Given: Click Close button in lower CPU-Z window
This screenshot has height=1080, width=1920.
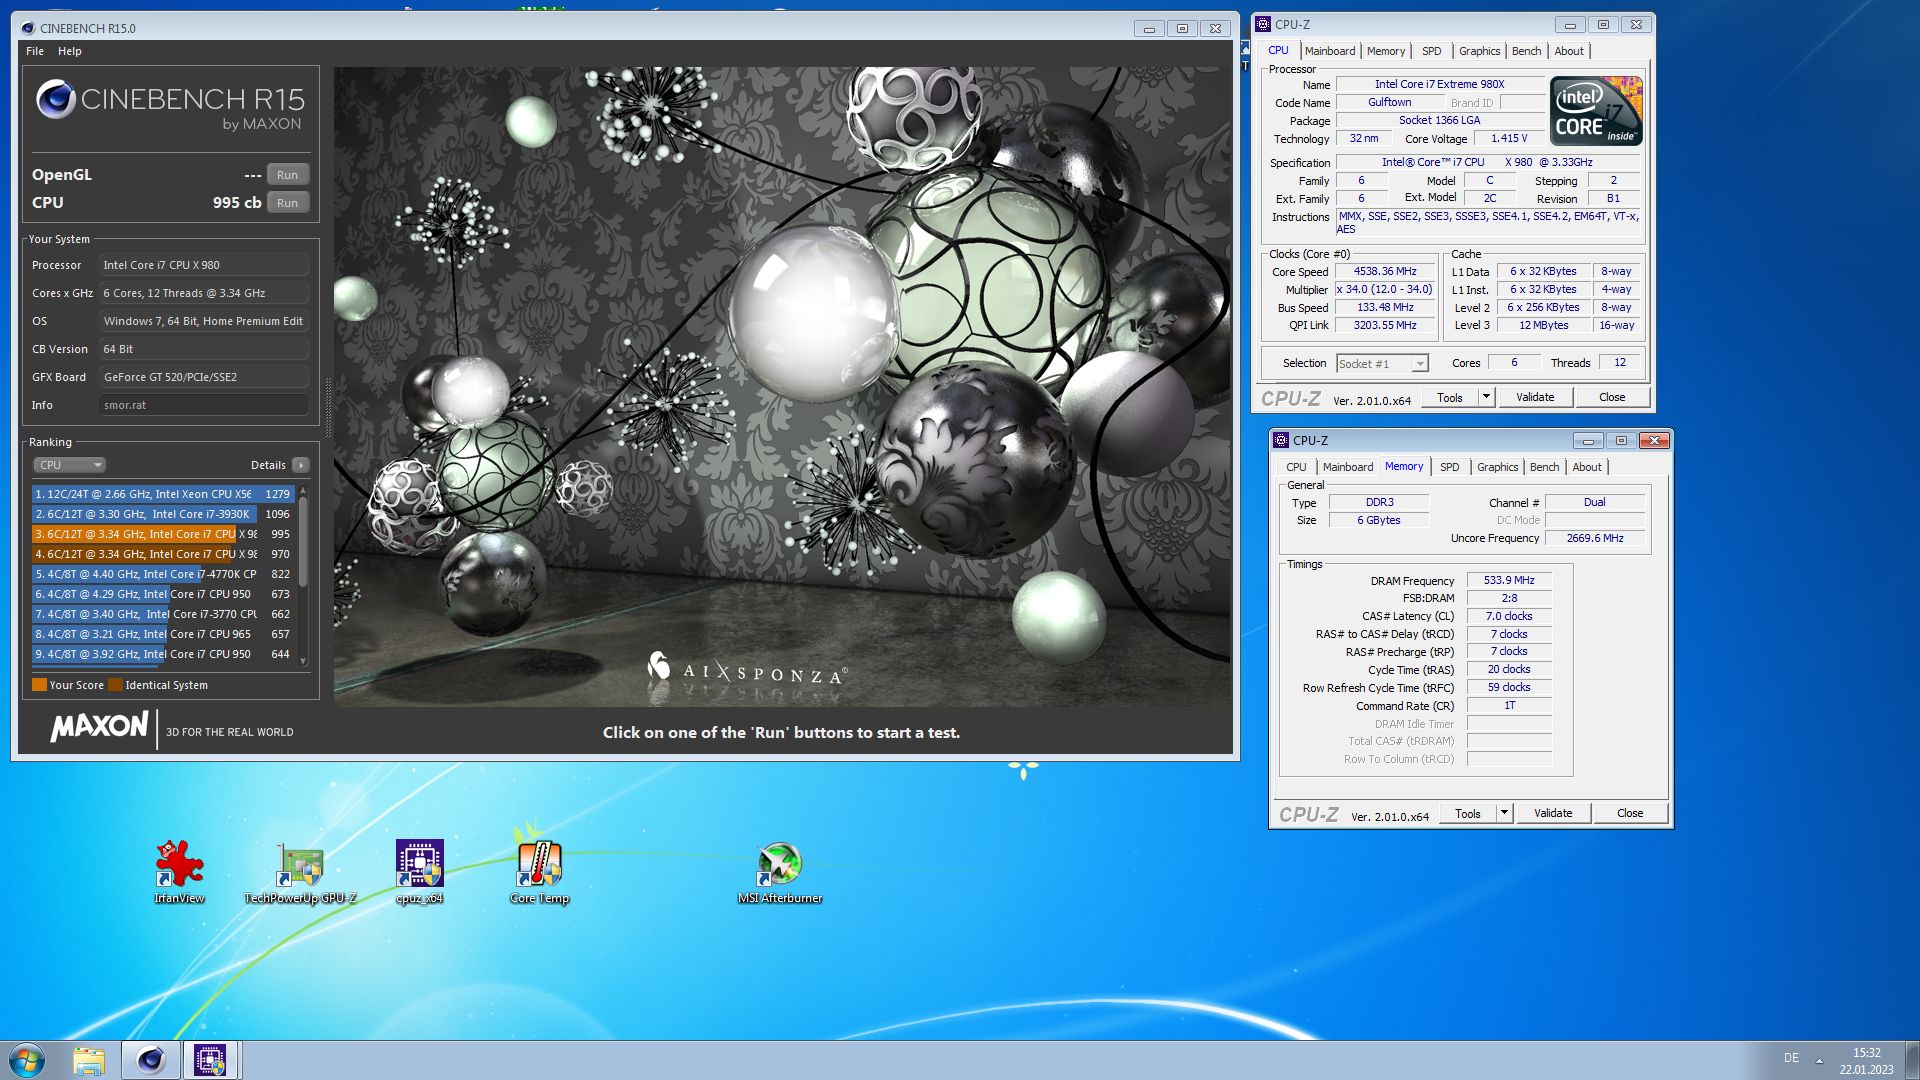Looking at the screenshot, I should tap(1630, 813).
